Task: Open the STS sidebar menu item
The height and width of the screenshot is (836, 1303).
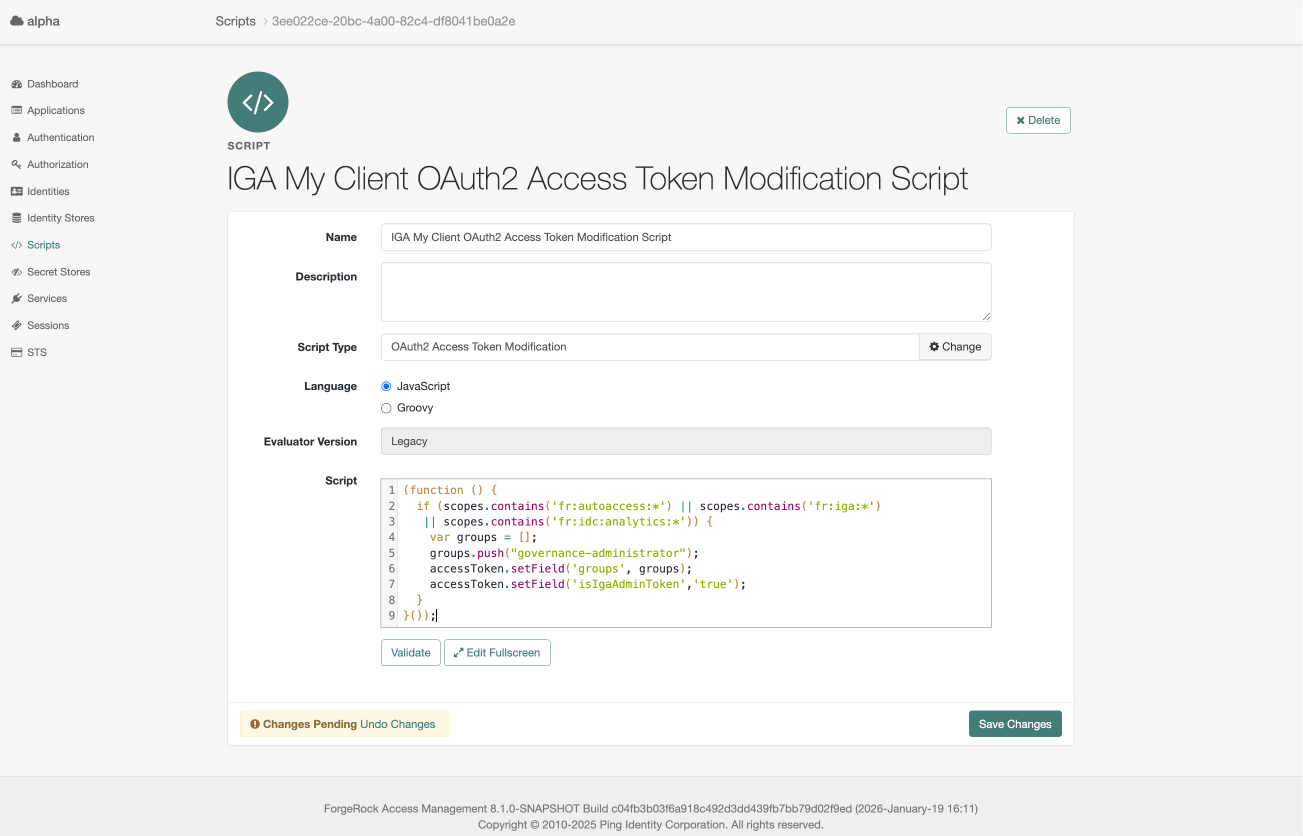Action: click(x=38, y=352)
